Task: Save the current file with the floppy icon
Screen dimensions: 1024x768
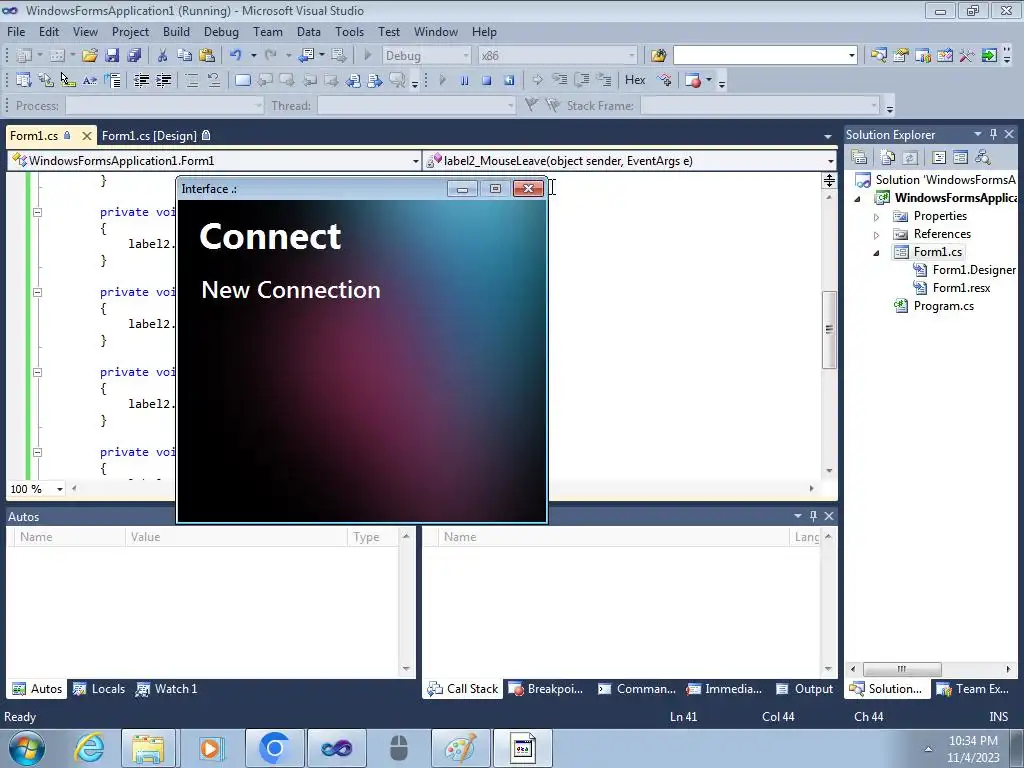Action: pyautogui.click(x=112, y=56)
